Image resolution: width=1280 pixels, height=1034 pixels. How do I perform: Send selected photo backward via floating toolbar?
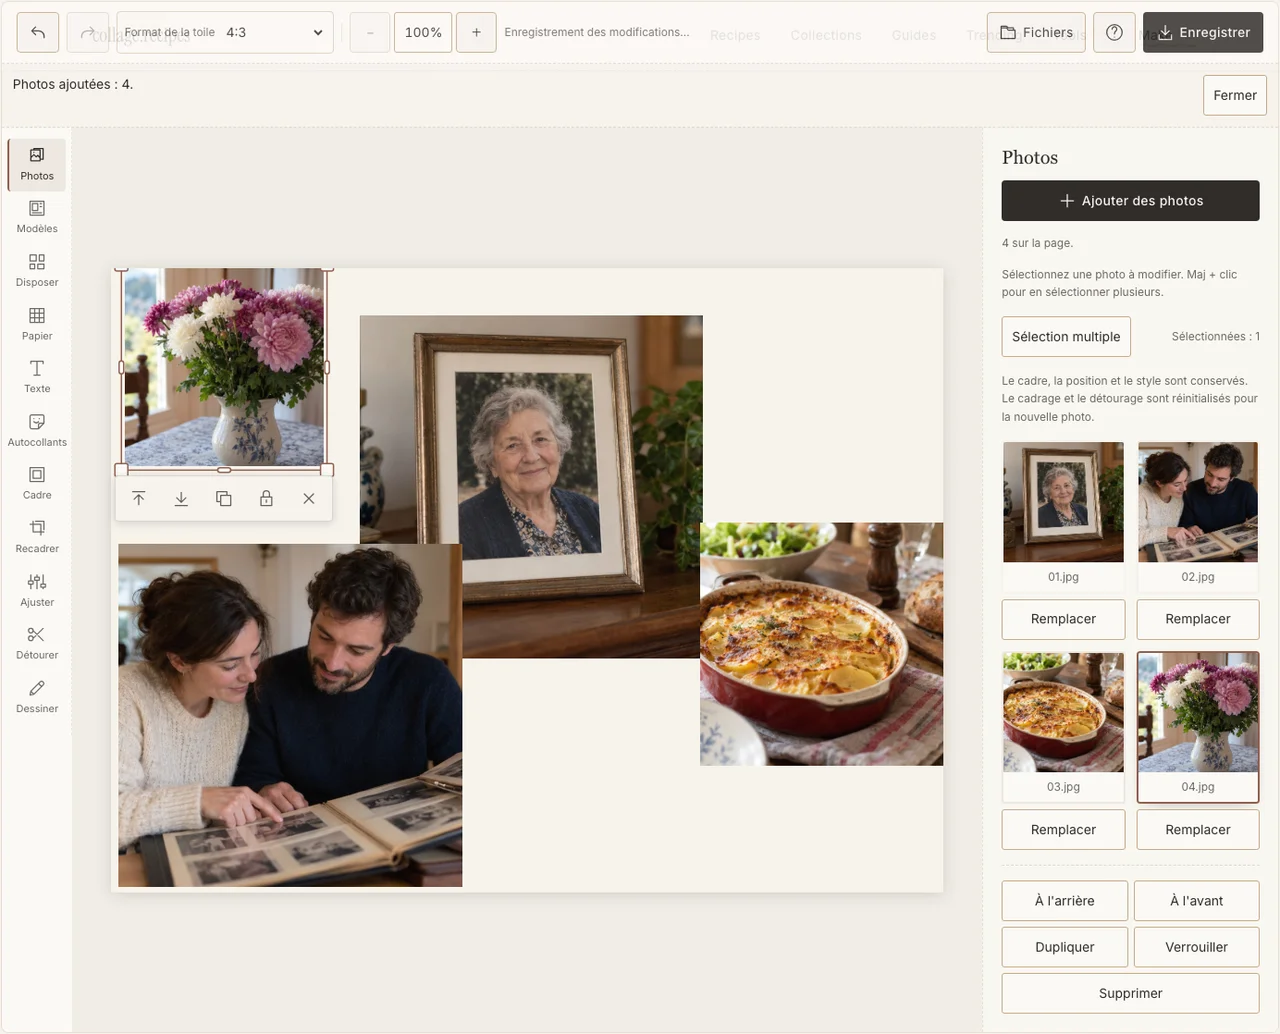(x=181, y=498)
